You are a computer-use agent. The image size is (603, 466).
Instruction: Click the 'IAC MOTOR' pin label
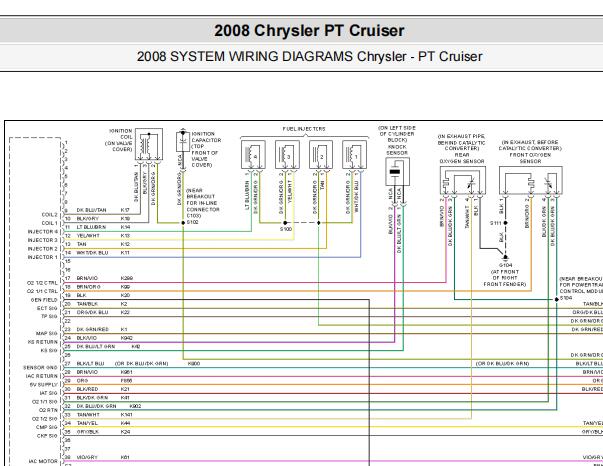pos(43,461)
